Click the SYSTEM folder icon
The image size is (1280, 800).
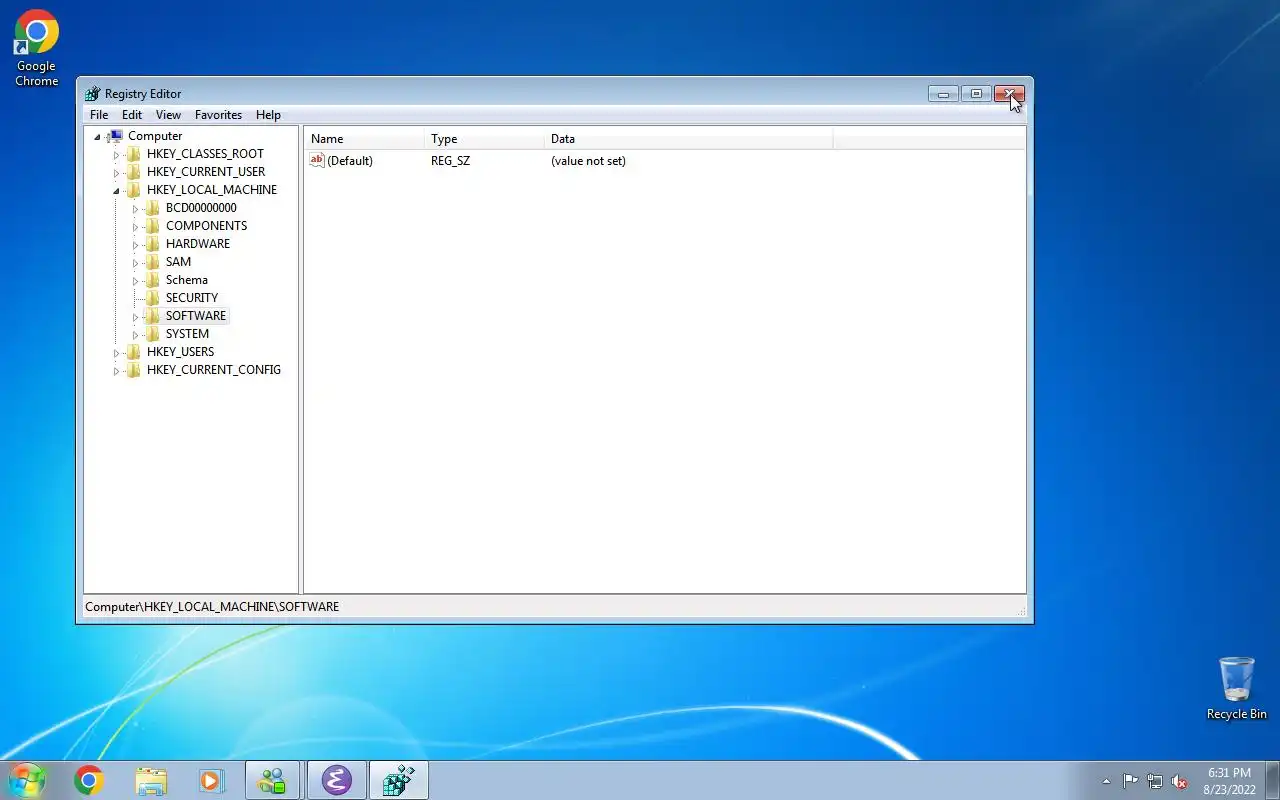152,334
